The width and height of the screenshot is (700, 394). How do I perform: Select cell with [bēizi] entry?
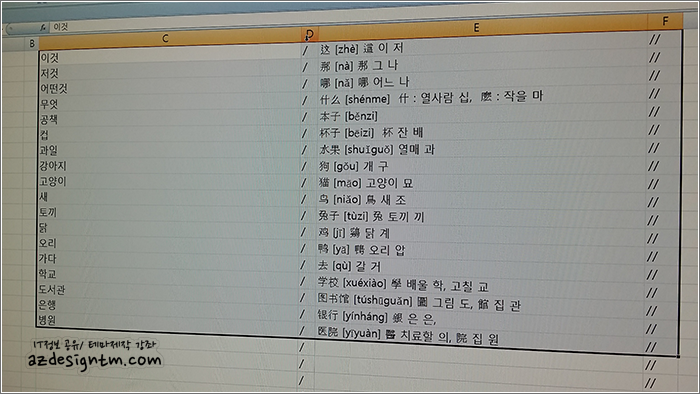click(482, 133)
